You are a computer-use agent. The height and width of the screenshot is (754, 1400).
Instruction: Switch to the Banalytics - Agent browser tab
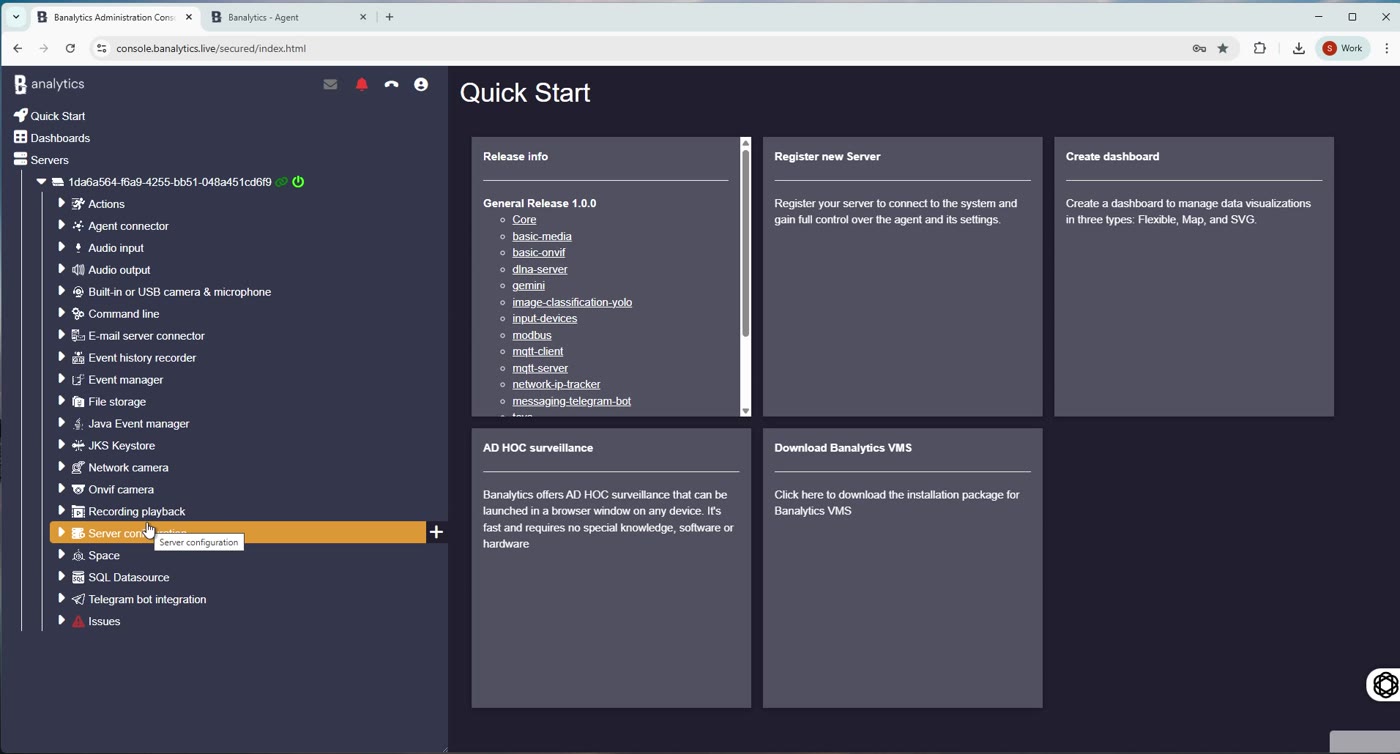289,17
